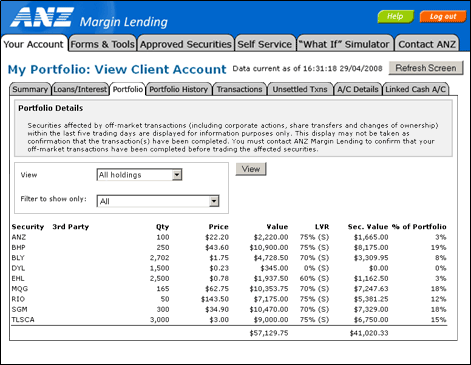Select the MQG security row
Image resolution: width=471 pixels, height=365 pixels.
click(229, 289)
